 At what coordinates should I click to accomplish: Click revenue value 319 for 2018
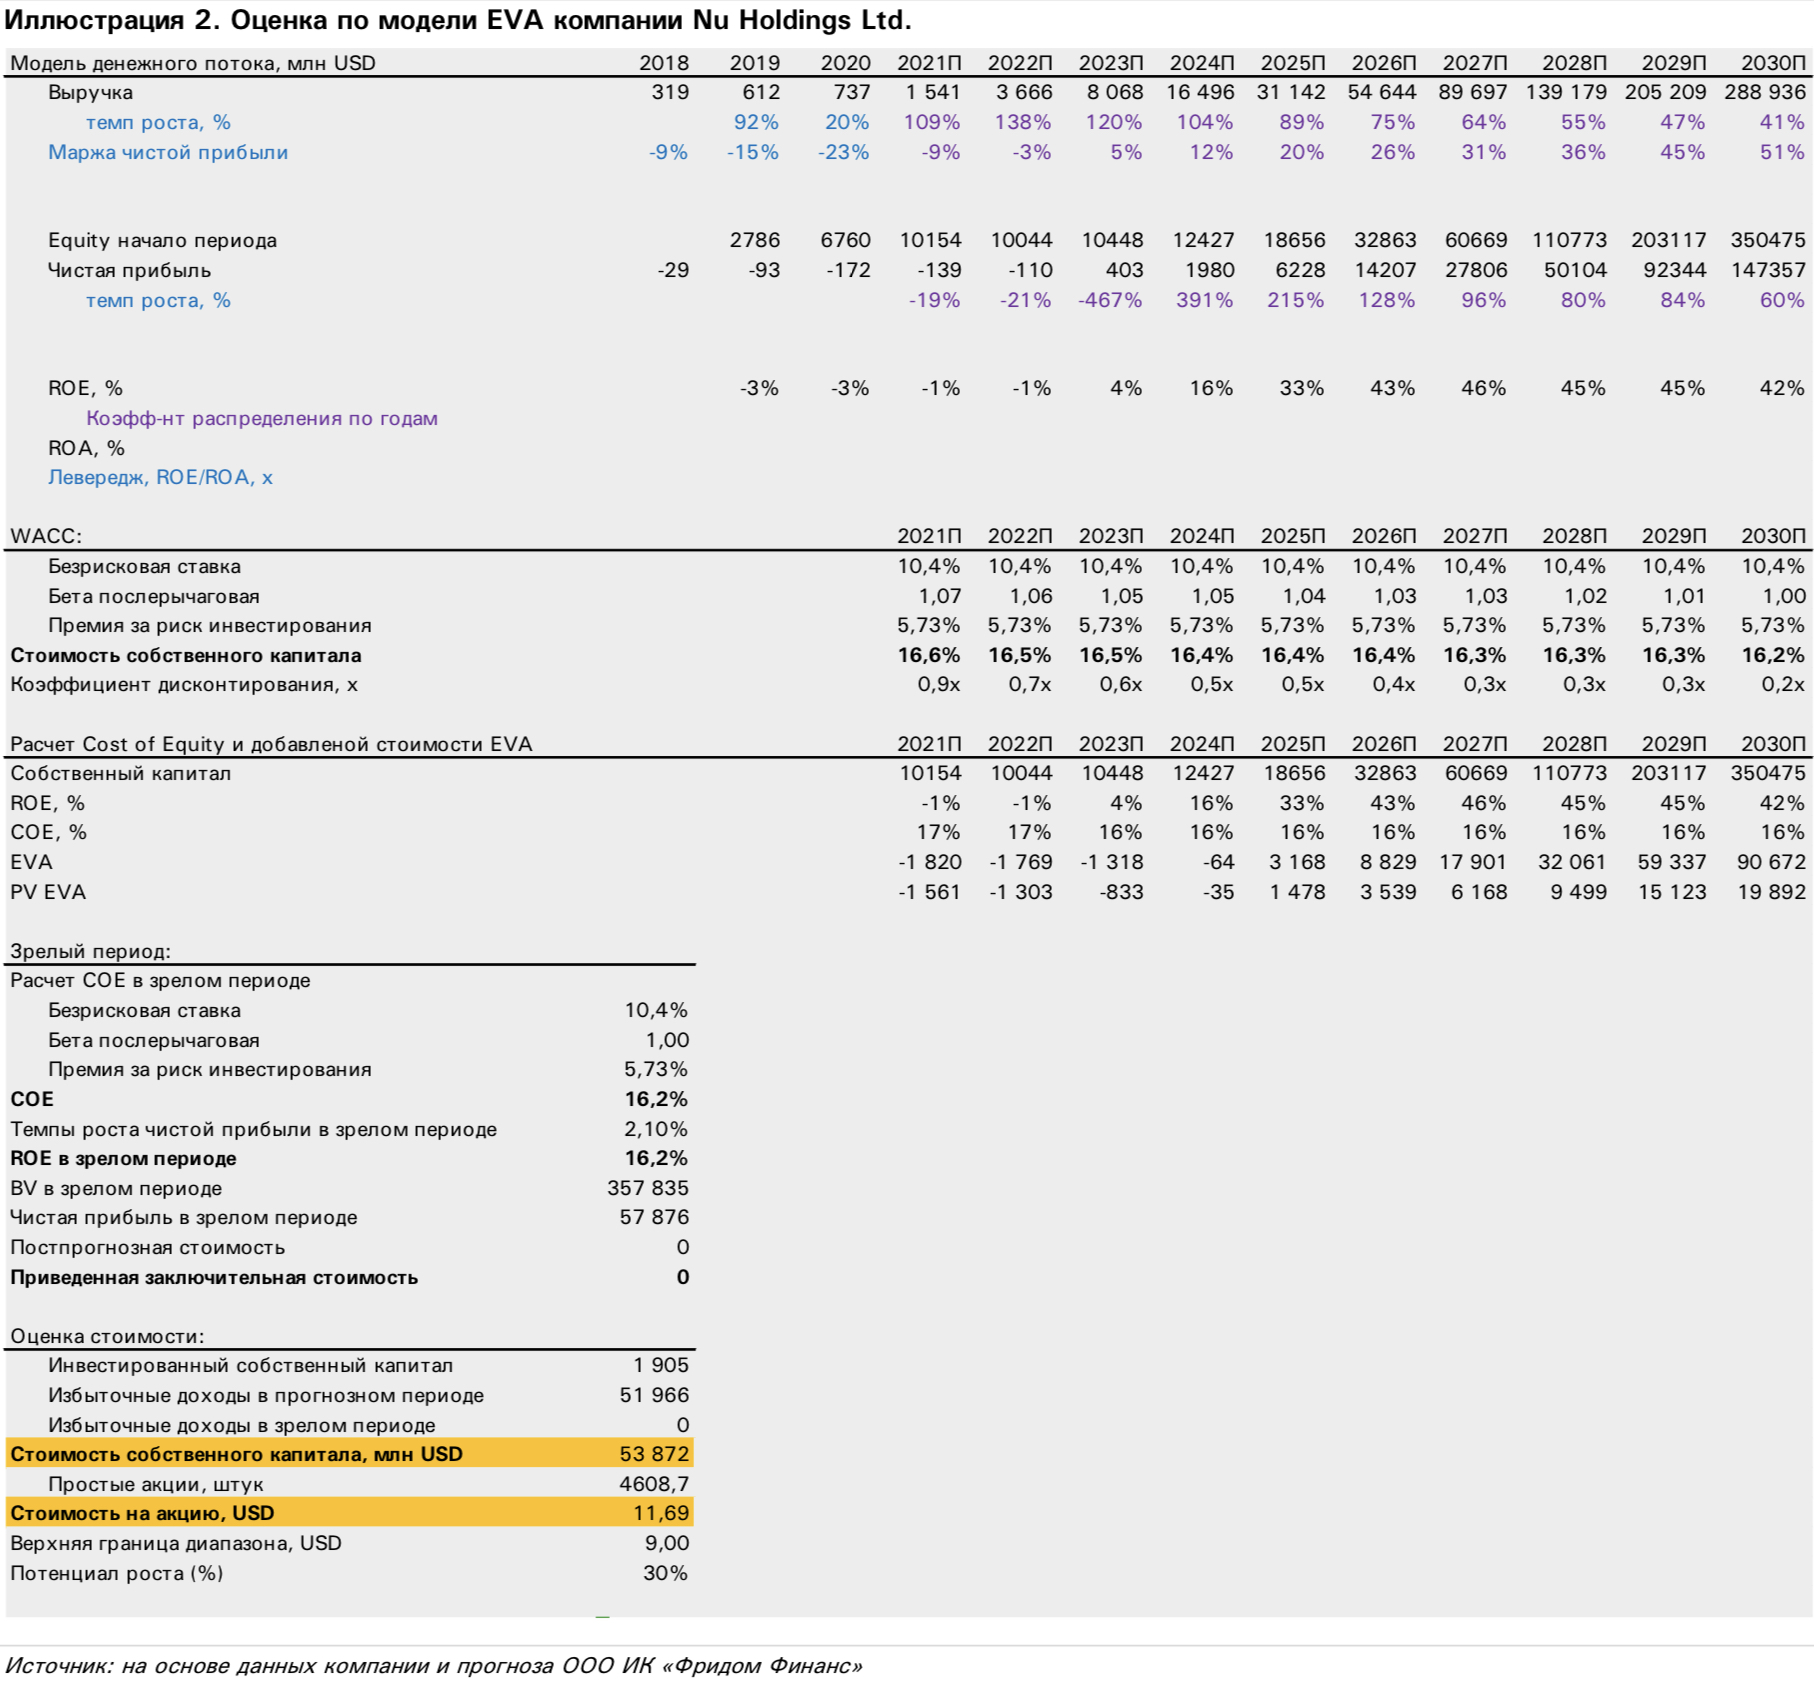(x=670, y=92)
